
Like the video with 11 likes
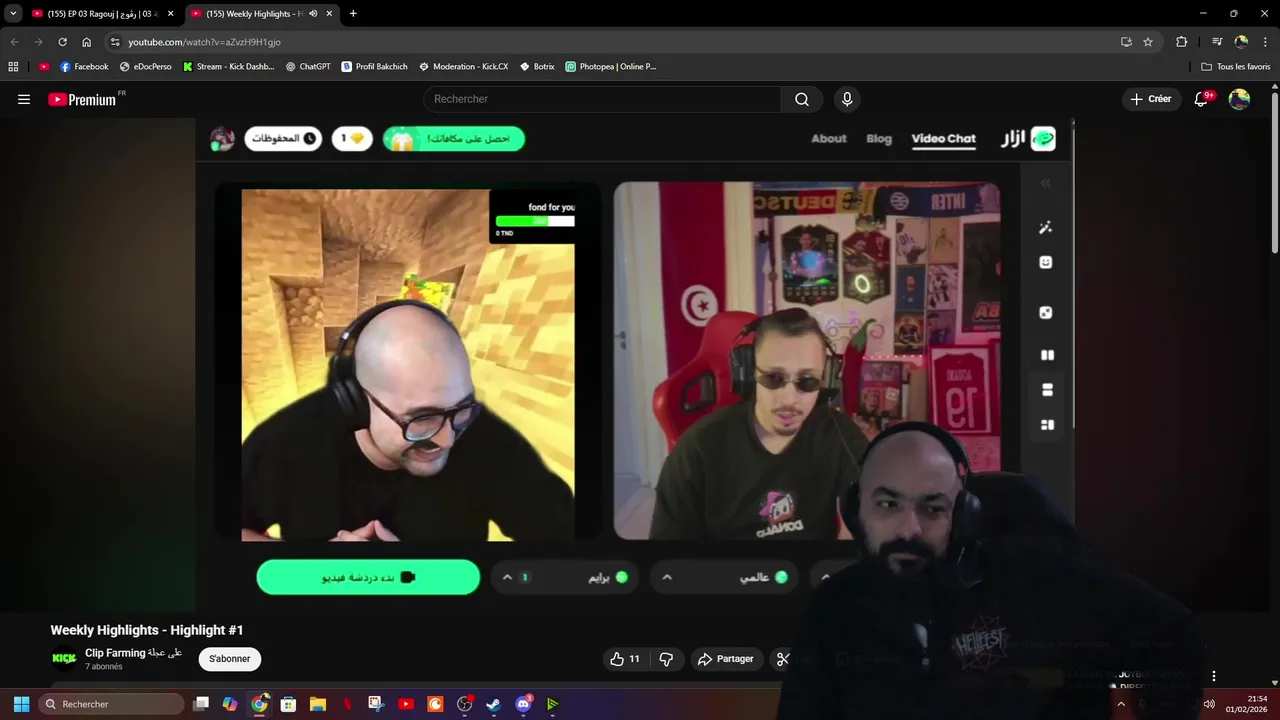pyautogui.click(x=626, y=659)
